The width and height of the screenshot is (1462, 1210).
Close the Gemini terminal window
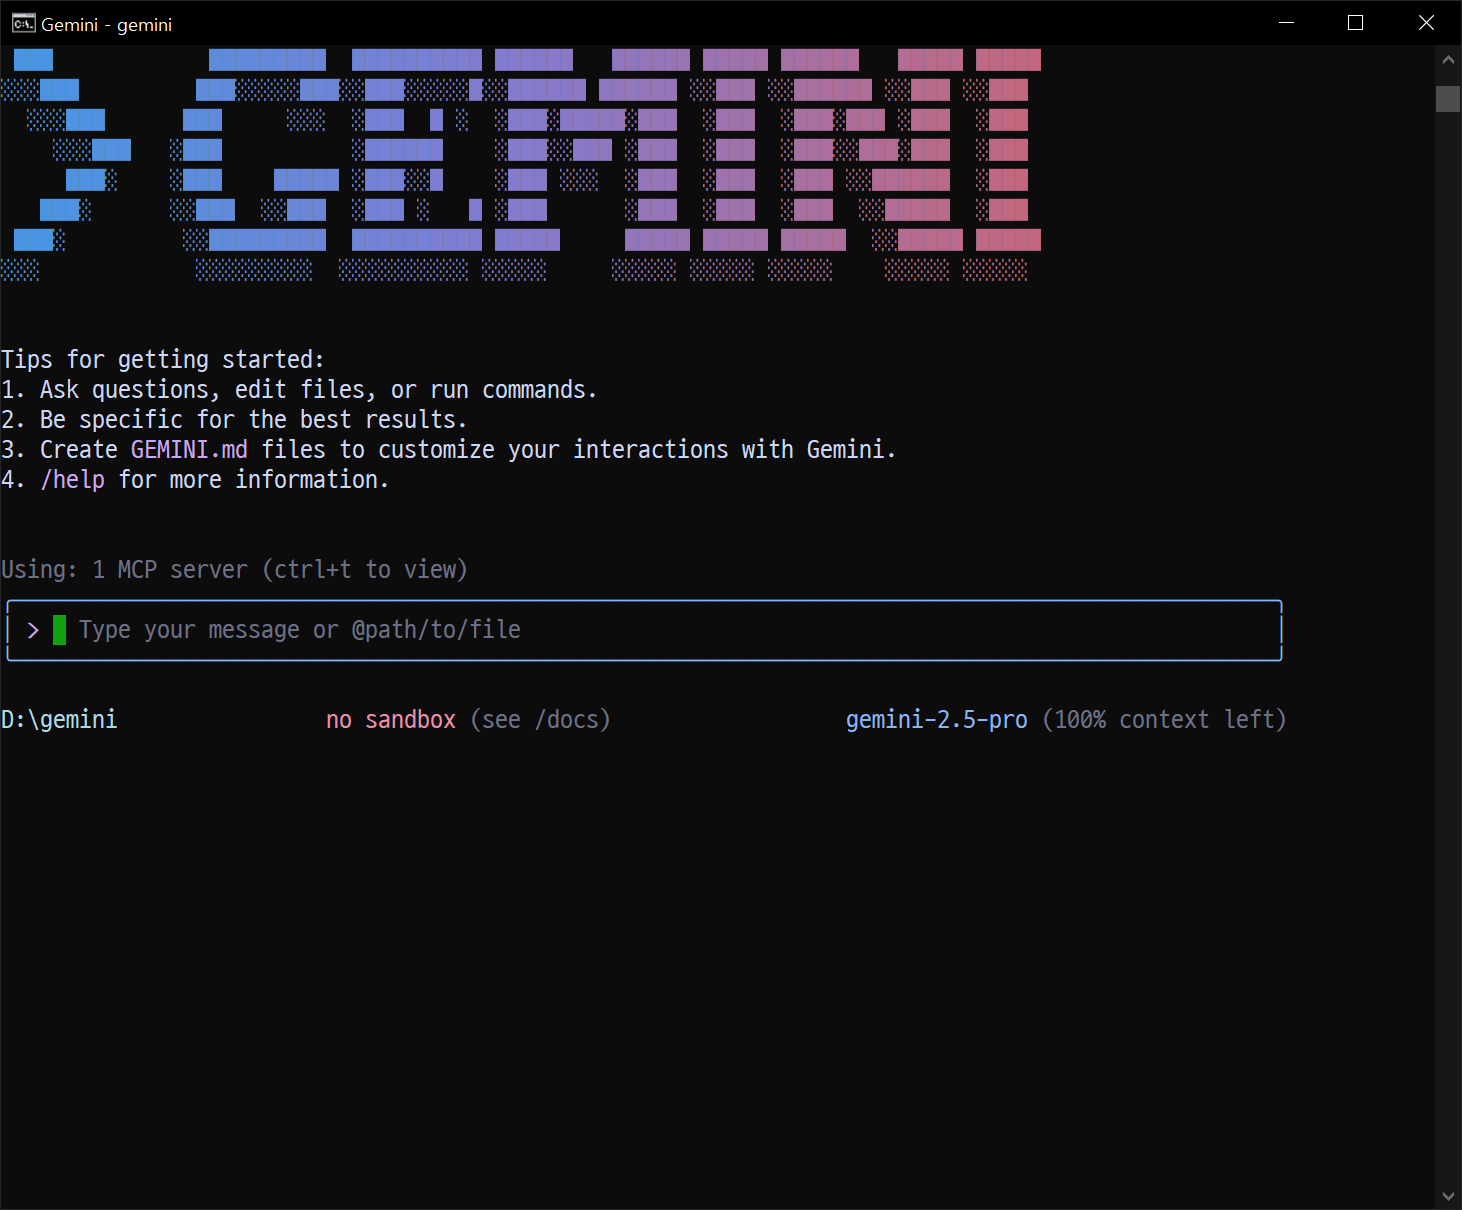click(x=1426, y=23)
